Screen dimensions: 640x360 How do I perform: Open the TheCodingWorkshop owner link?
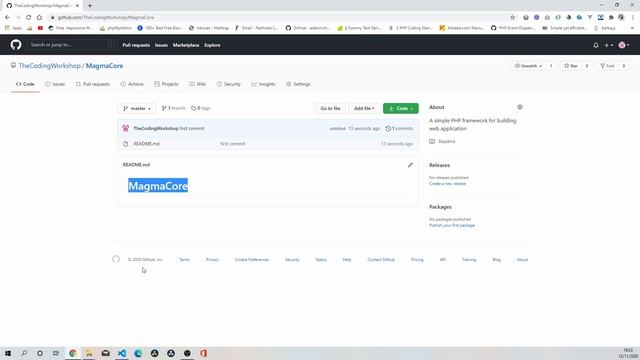(49, 66)
